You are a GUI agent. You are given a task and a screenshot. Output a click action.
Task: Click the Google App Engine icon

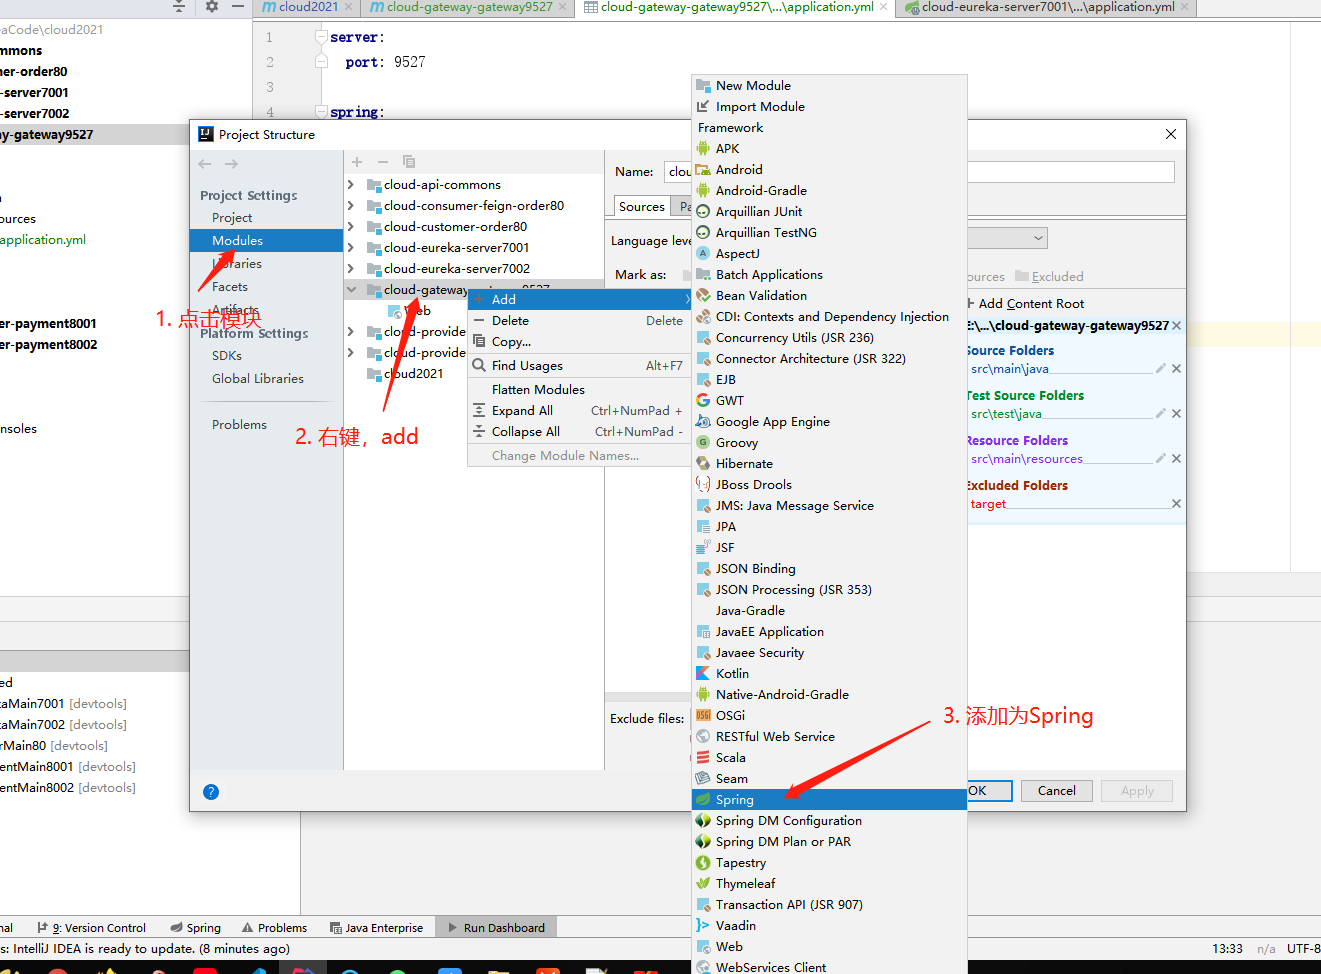(703, 422)
